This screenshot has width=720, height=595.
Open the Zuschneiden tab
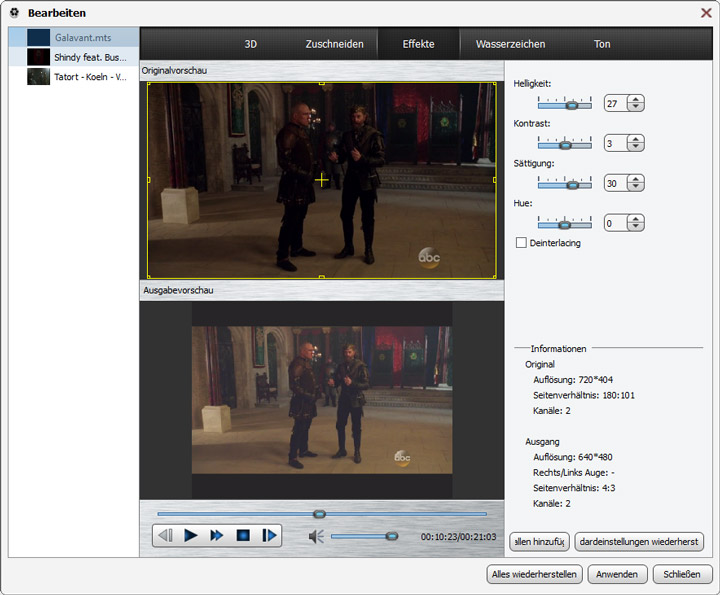[334, 44]
